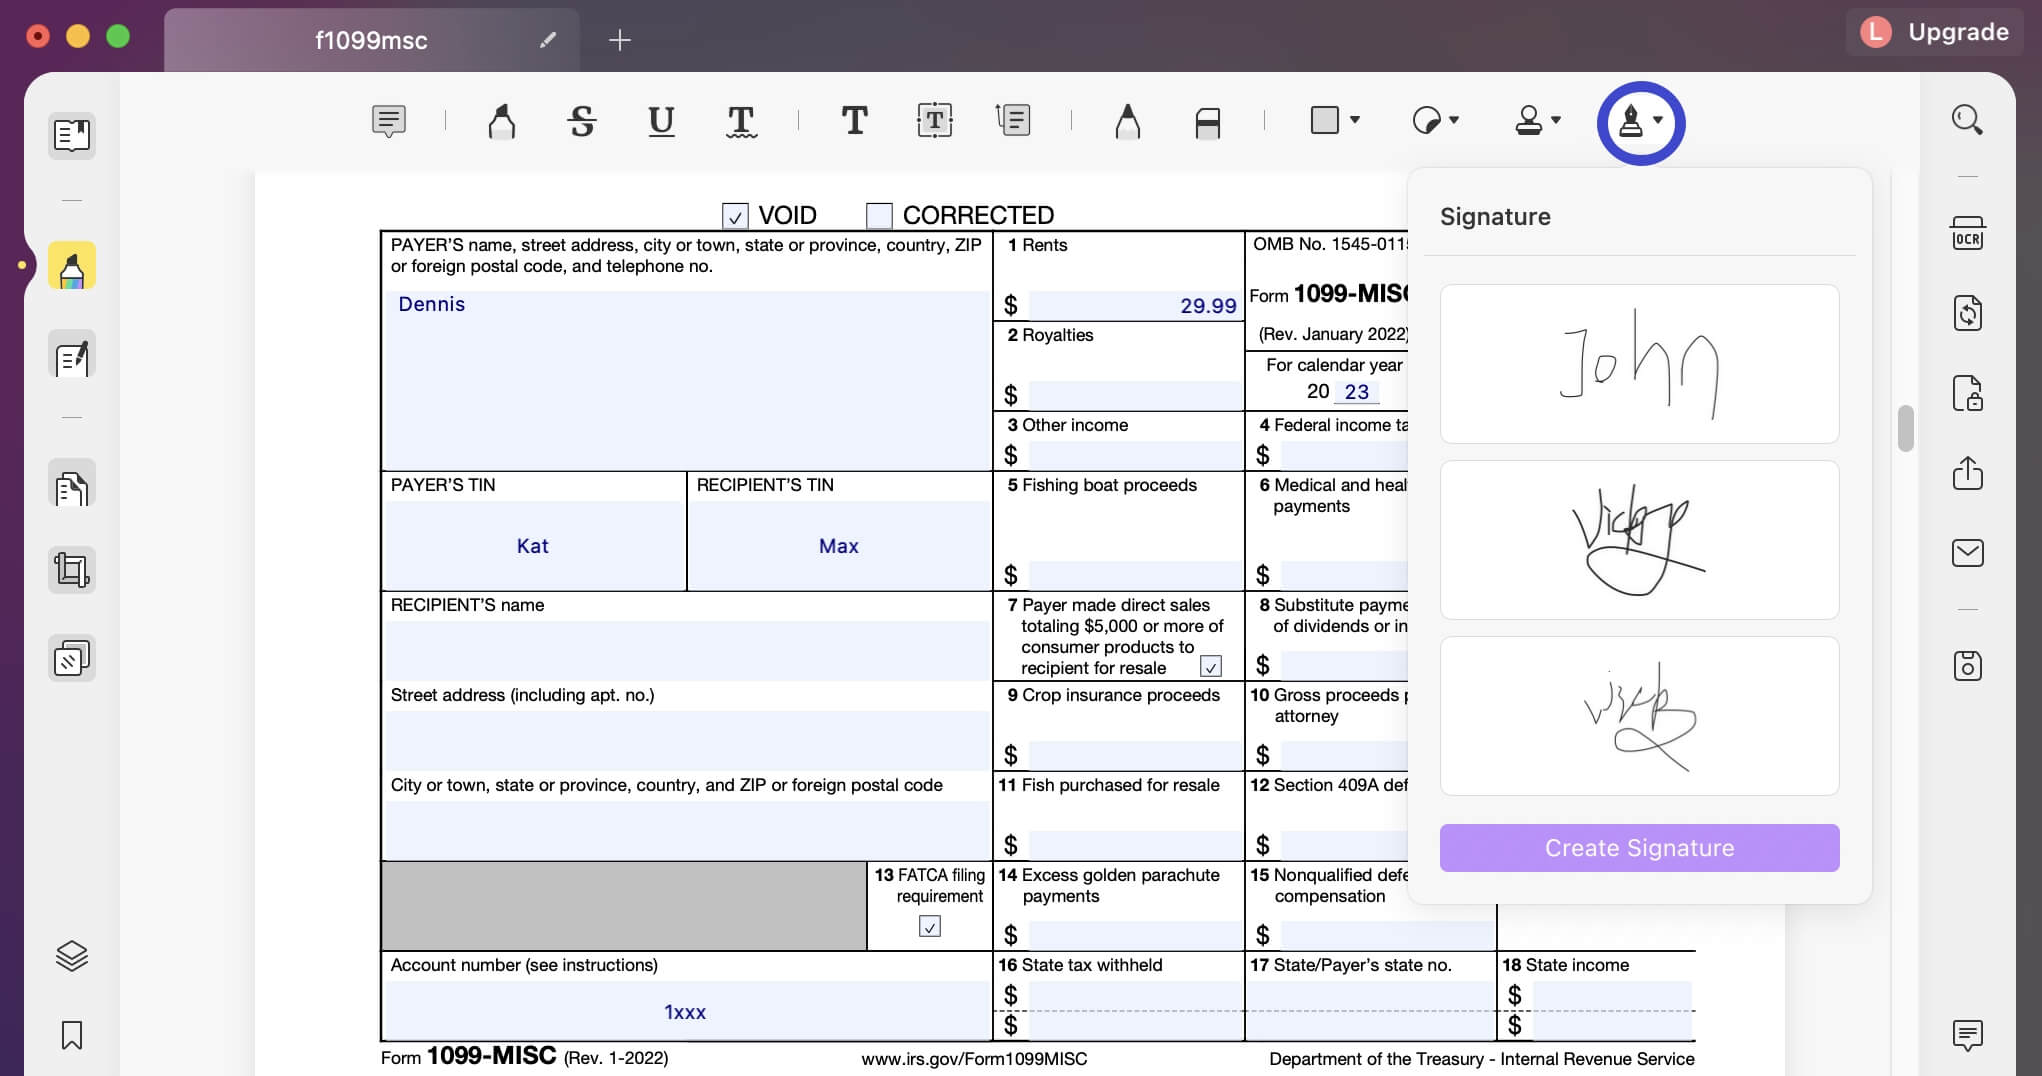
Task: Share the document via share icon
Action: [x=1967, y=472]
